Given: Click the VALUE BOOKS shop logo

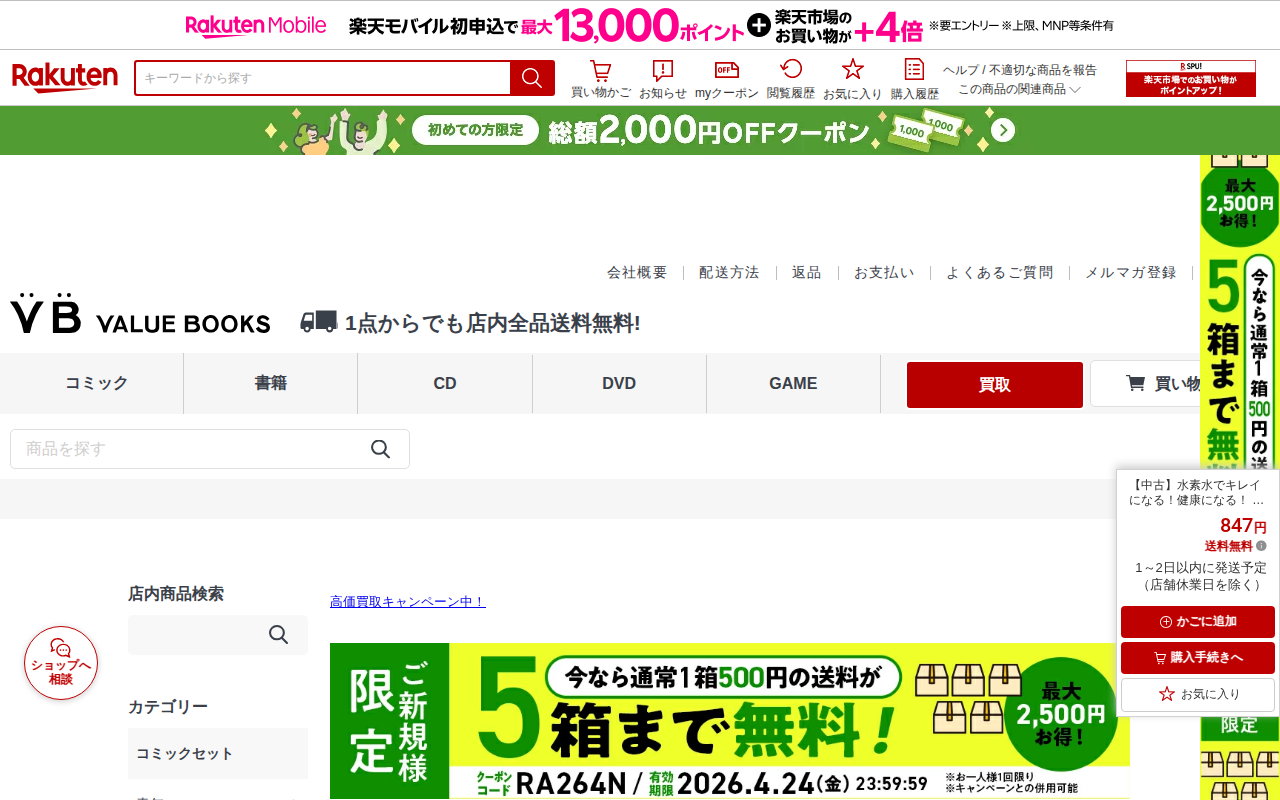Looking at the screenshot, I should (x=140, y=315).
